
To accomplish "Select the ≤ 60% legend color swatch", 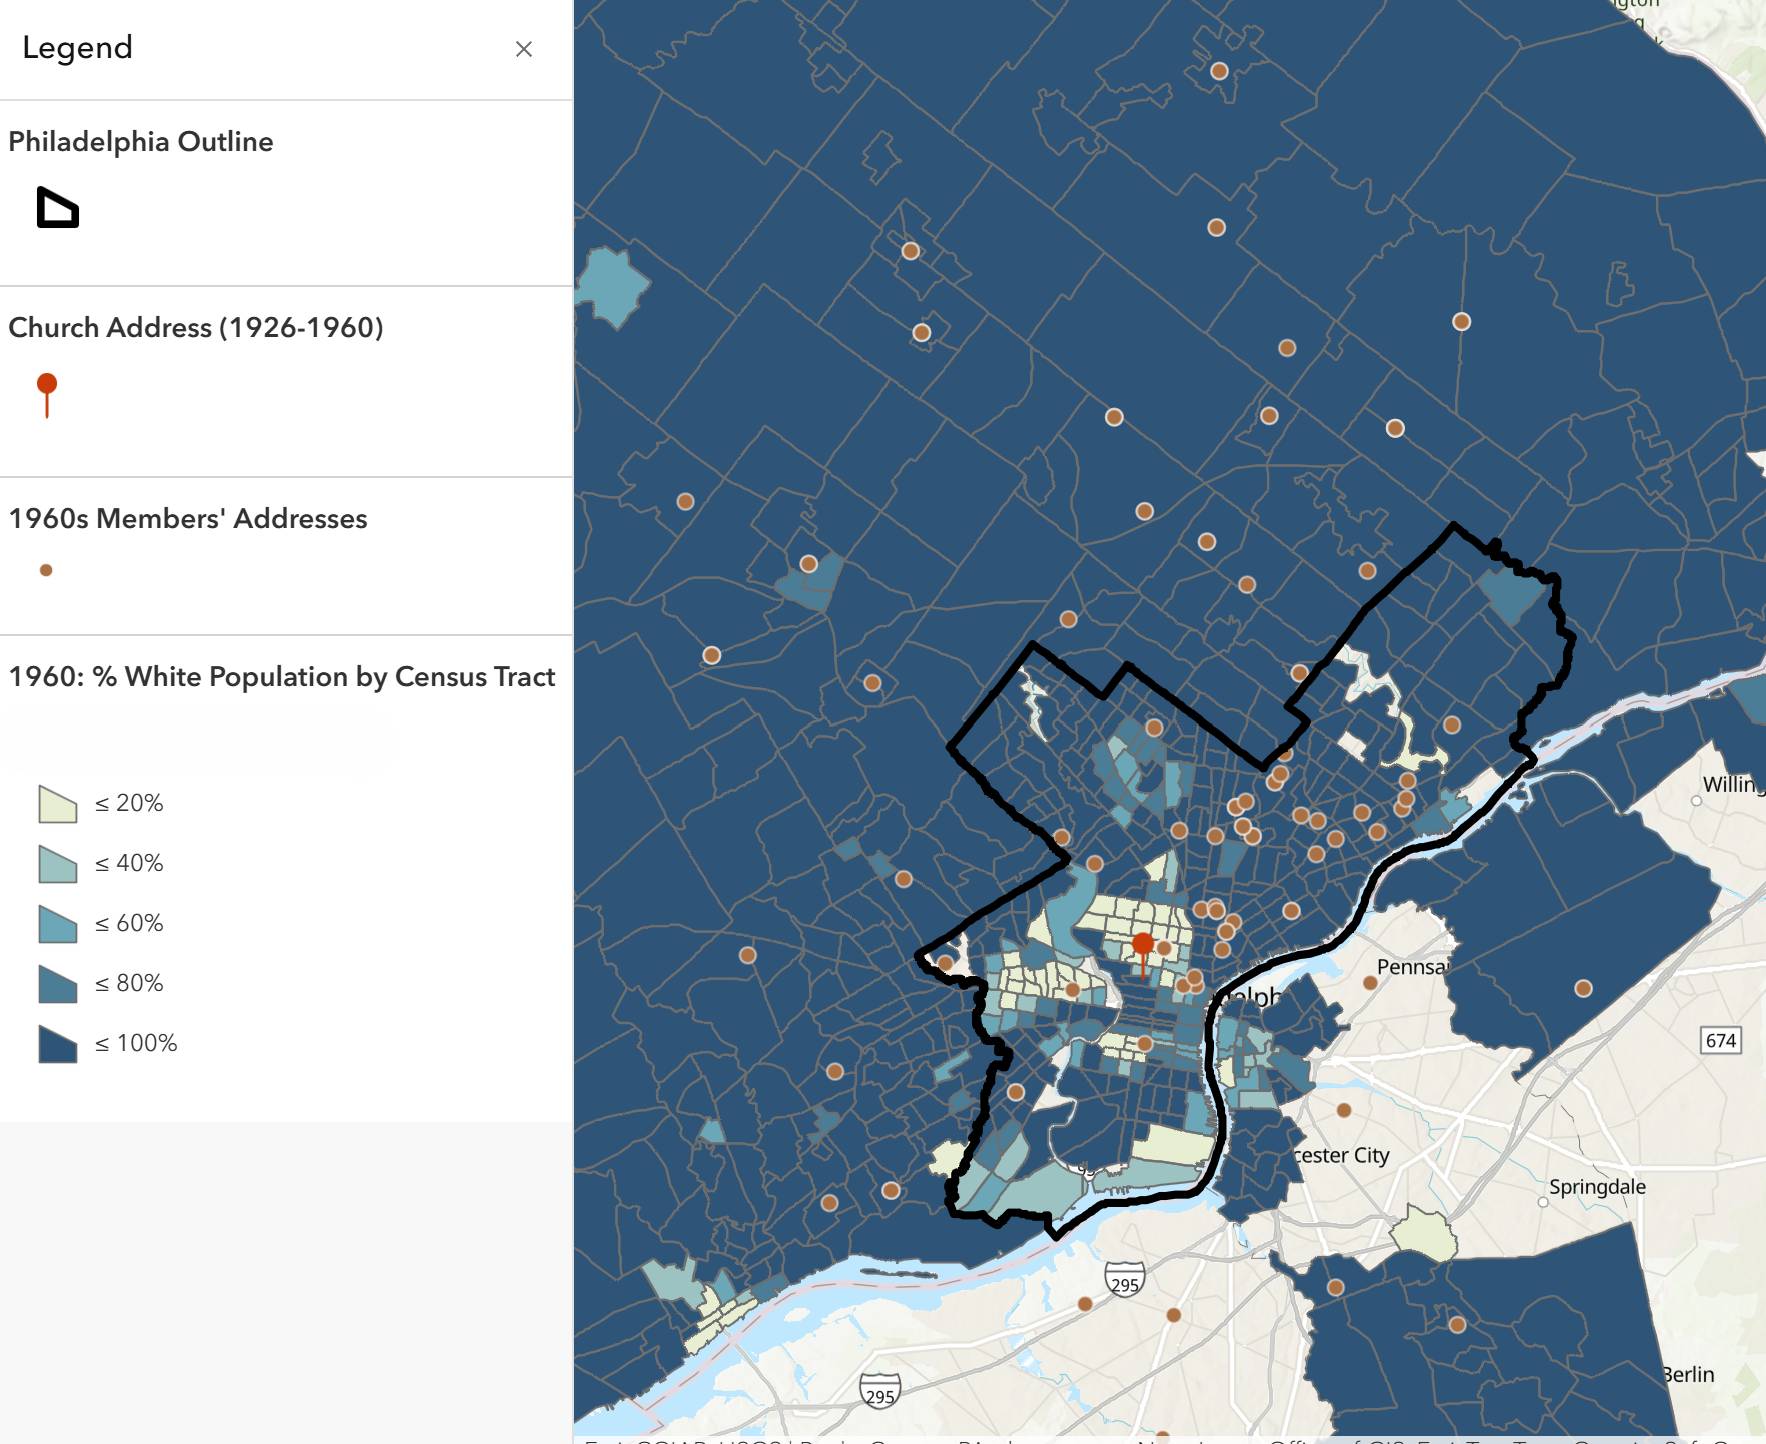I will 58,924.
